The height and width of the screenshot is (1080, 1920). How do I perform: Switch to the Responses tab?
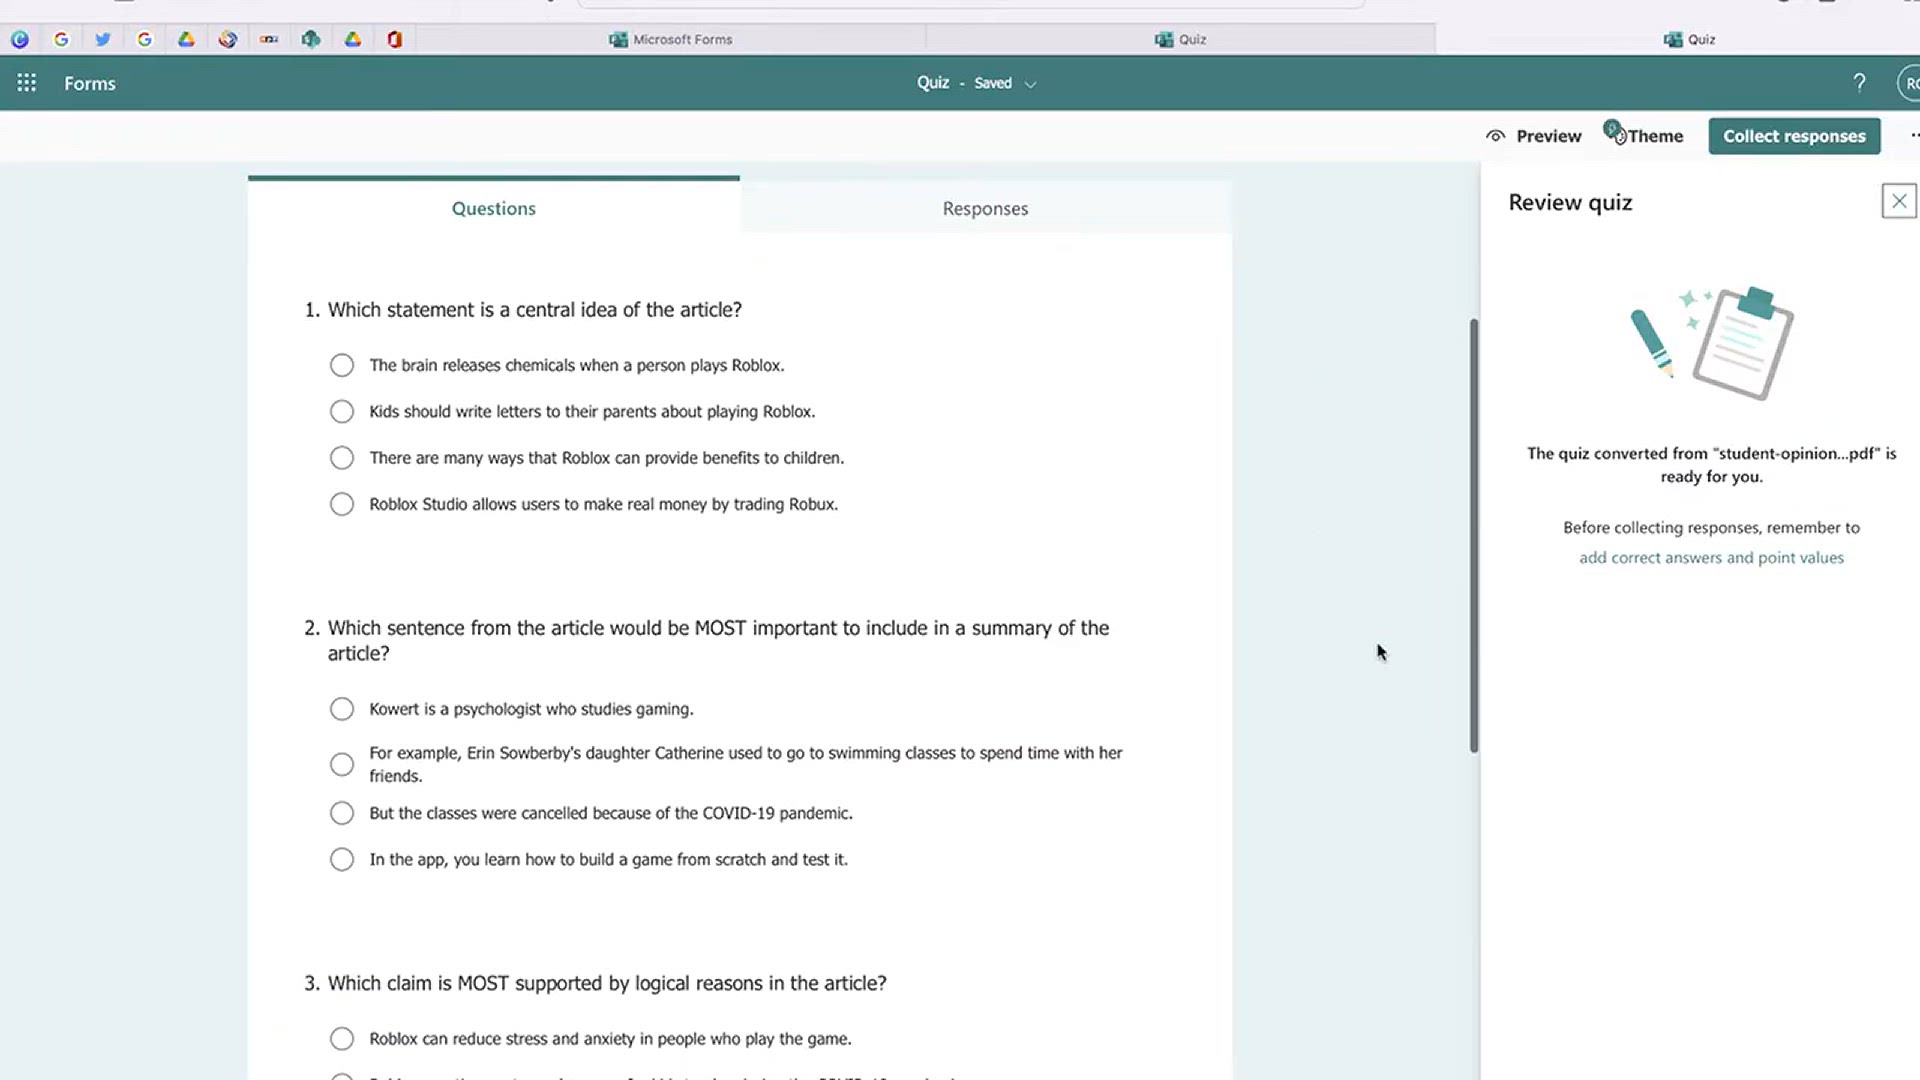click(985, 208)
